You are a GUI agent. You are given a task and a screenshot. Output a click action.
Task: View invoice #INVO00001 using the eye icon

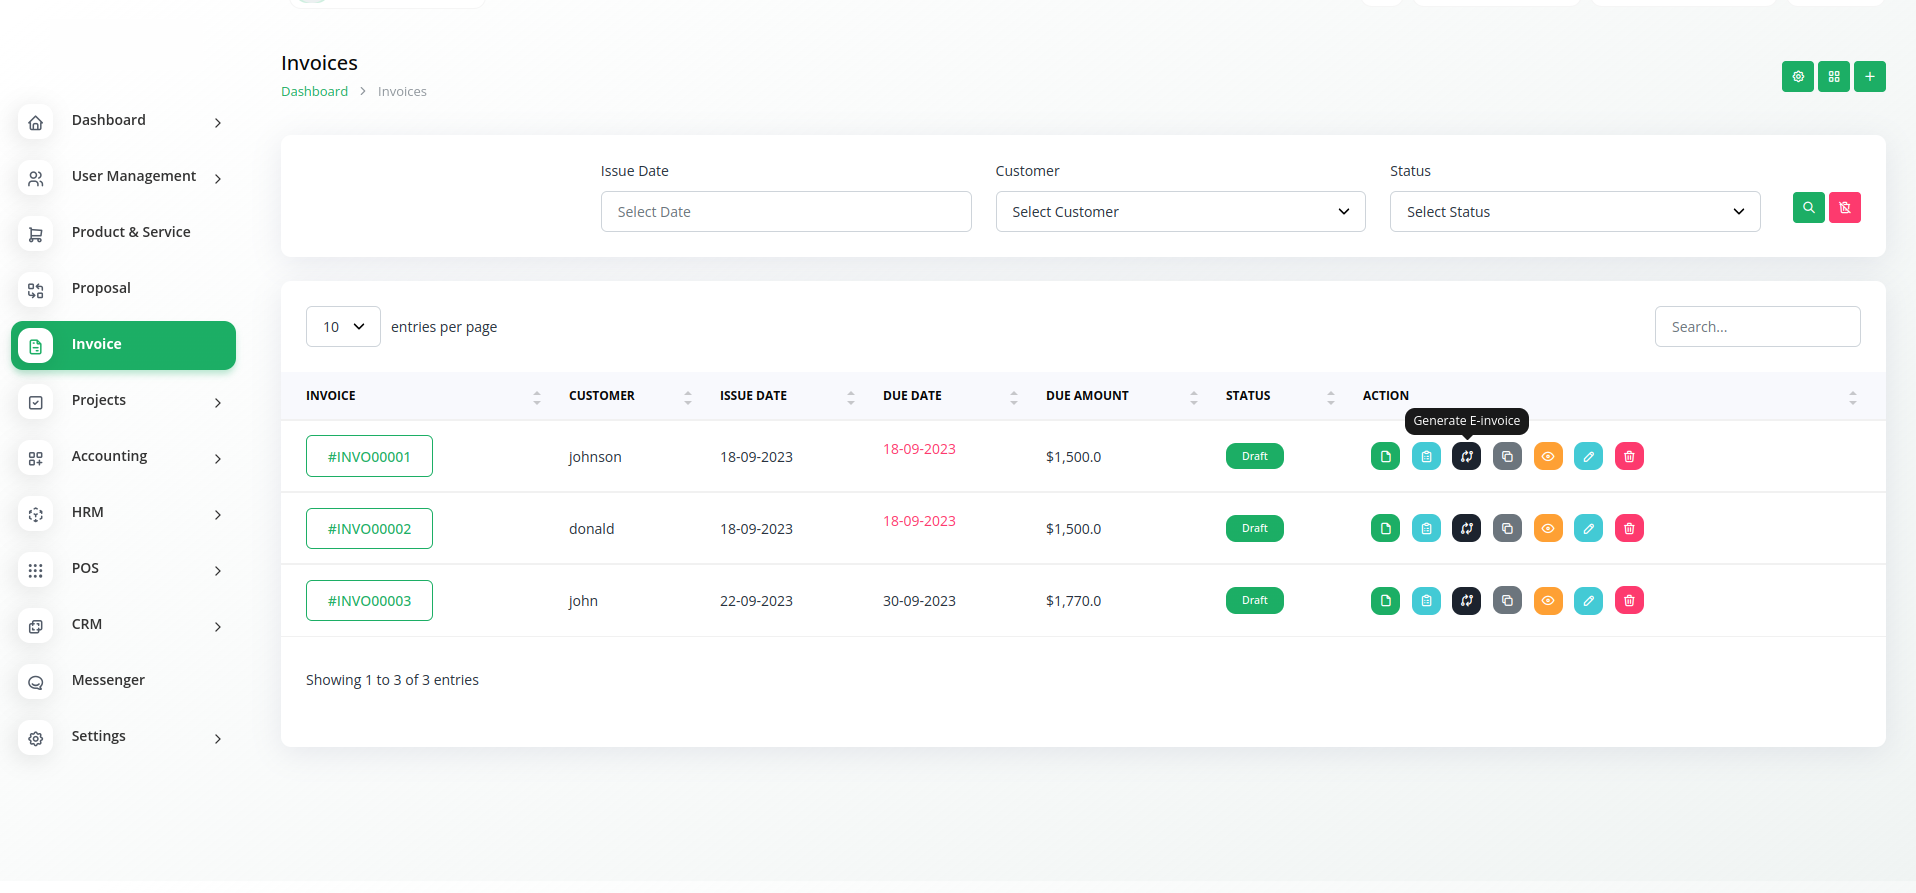[1548, 457]
